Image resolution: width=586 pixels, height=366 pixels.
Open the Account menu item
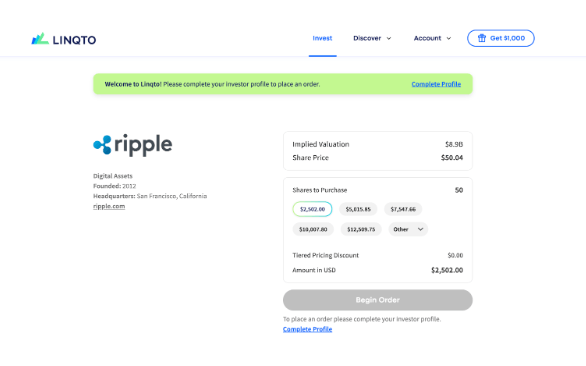point(428,38)
